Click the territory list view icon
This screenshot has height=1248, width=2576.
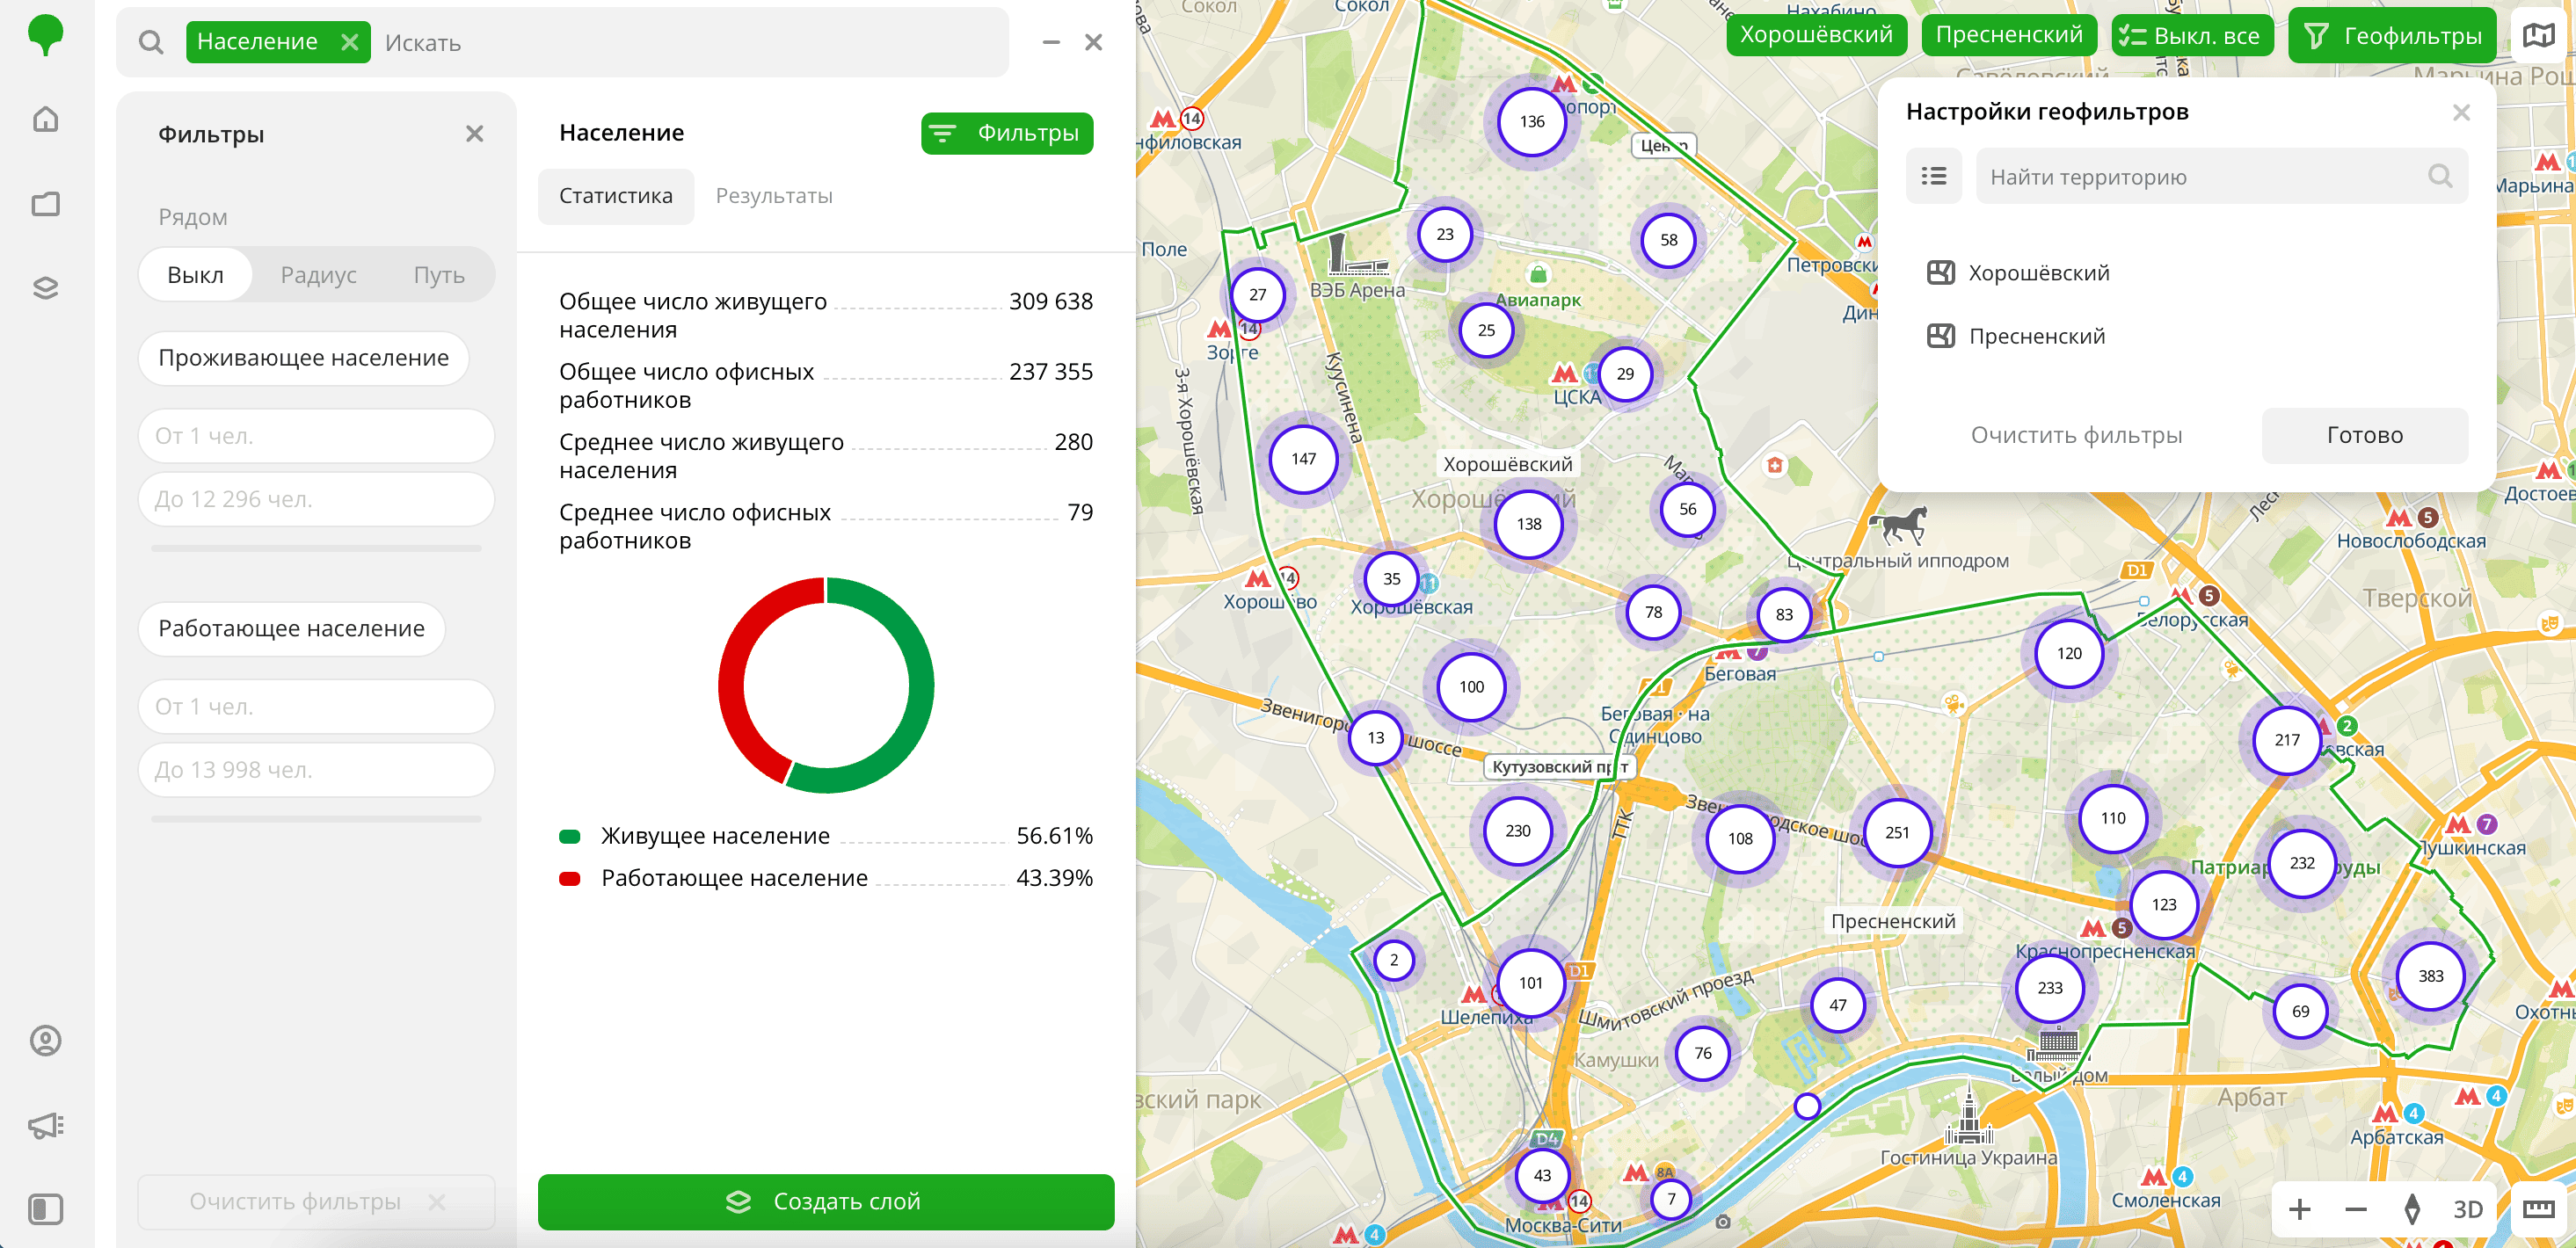[1933, 176]
